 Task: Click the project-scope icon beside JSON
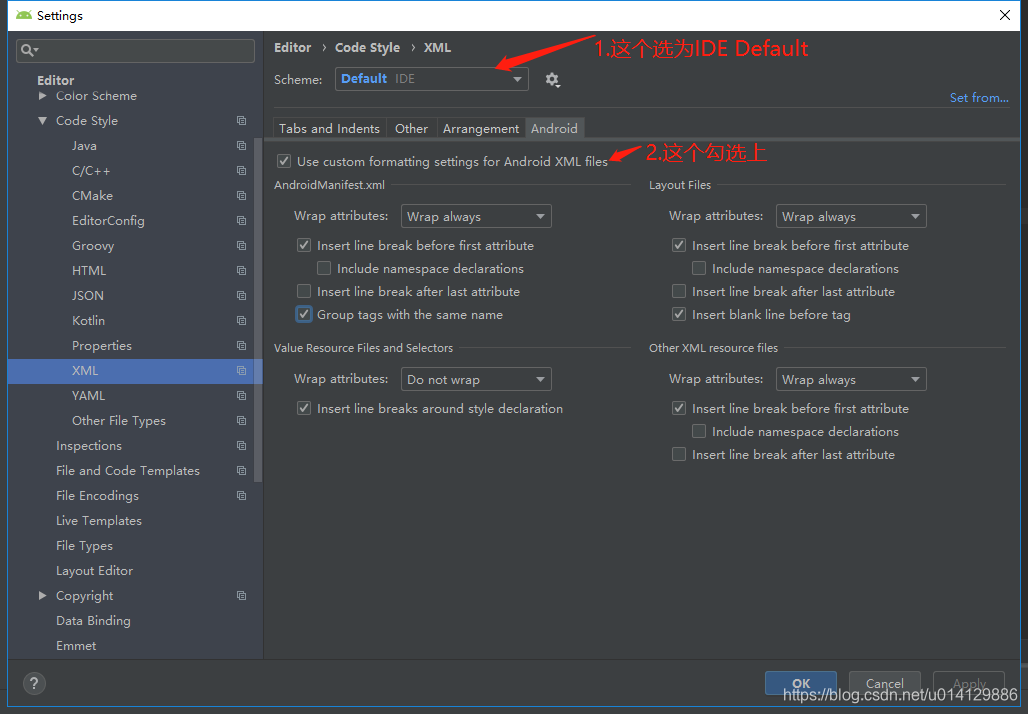coord(241,296)
